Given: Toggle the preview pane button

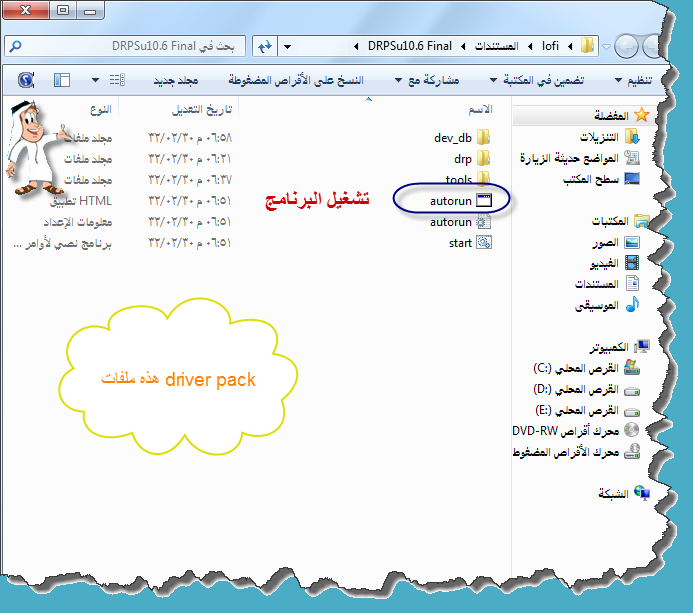Looking at the screenshot, I should tap(62, 80).
